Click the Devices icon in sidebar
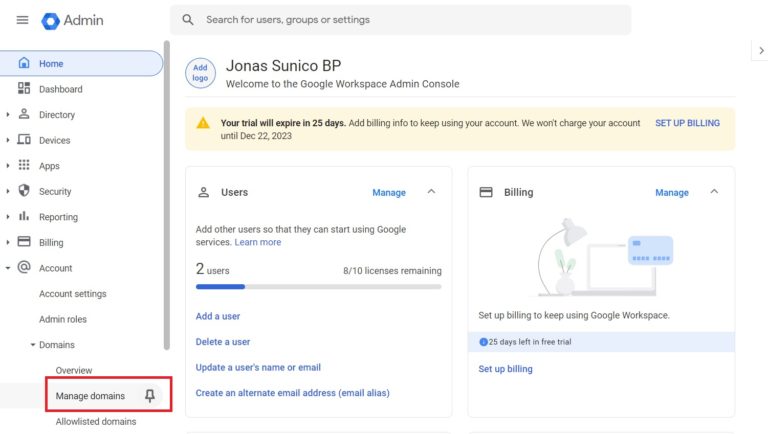The height and width of the screenshot is (434, 768). click(24, 140)
